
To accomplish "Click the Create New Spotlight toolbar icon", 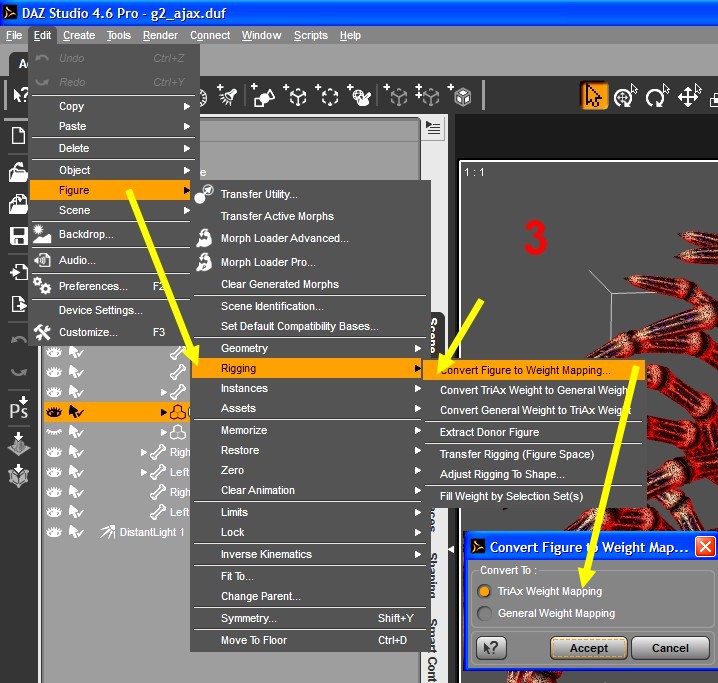I will click(x=227, y=95).
